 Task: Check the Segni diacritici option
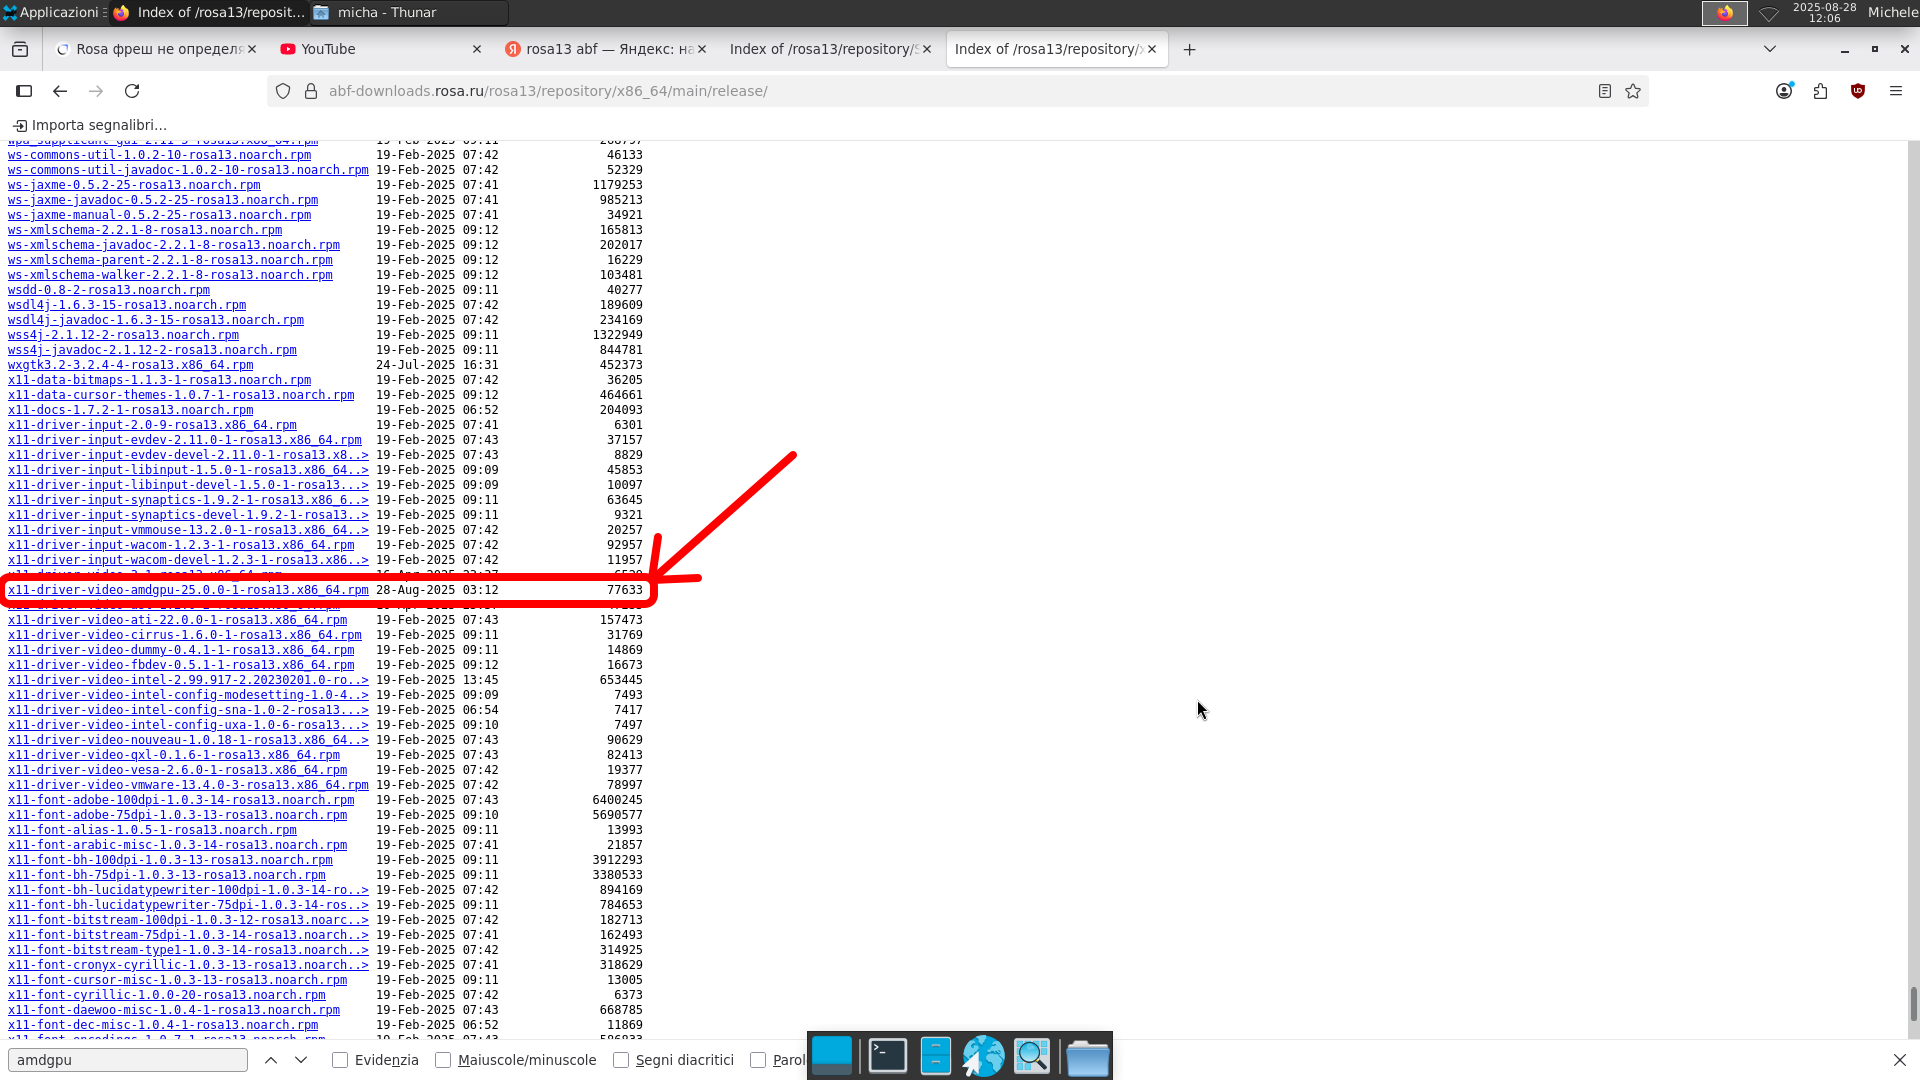pyautogui.click(x=621, y=1060)
